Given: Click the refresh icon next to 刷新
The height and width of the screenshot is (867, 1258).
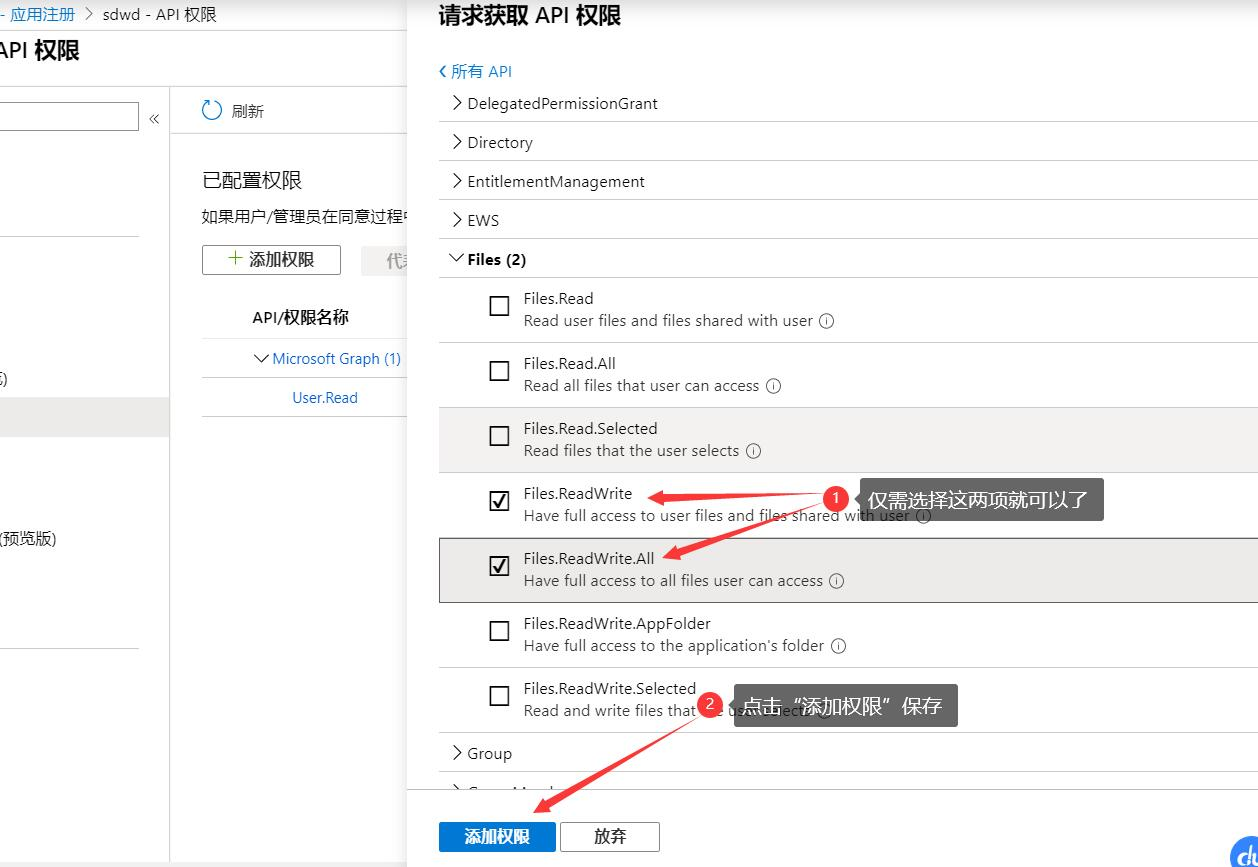Looking at the screenshot, I should tap(211, 110).
